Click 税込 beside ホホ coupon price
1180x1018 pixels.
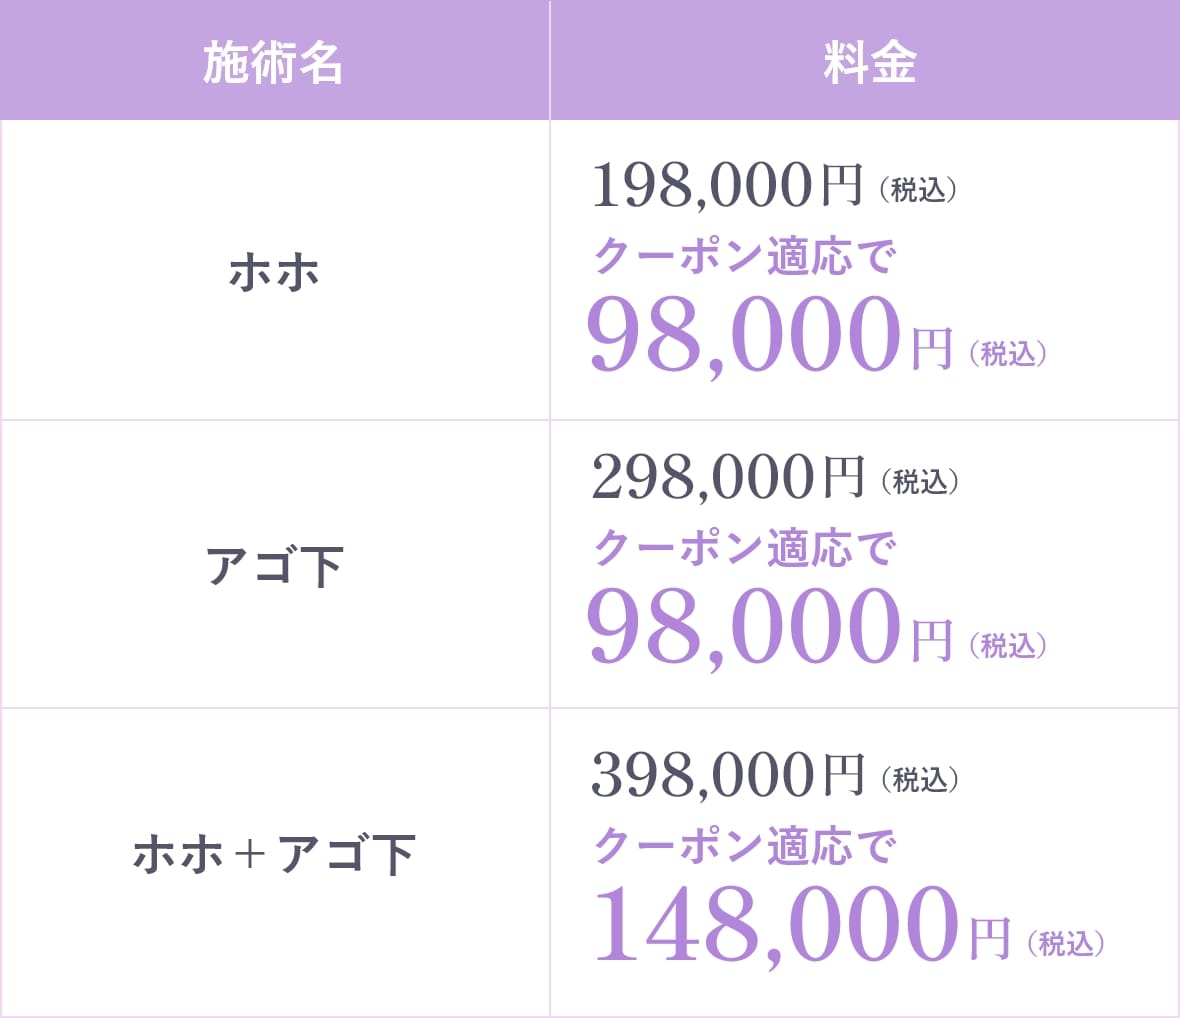(1008, 353)
